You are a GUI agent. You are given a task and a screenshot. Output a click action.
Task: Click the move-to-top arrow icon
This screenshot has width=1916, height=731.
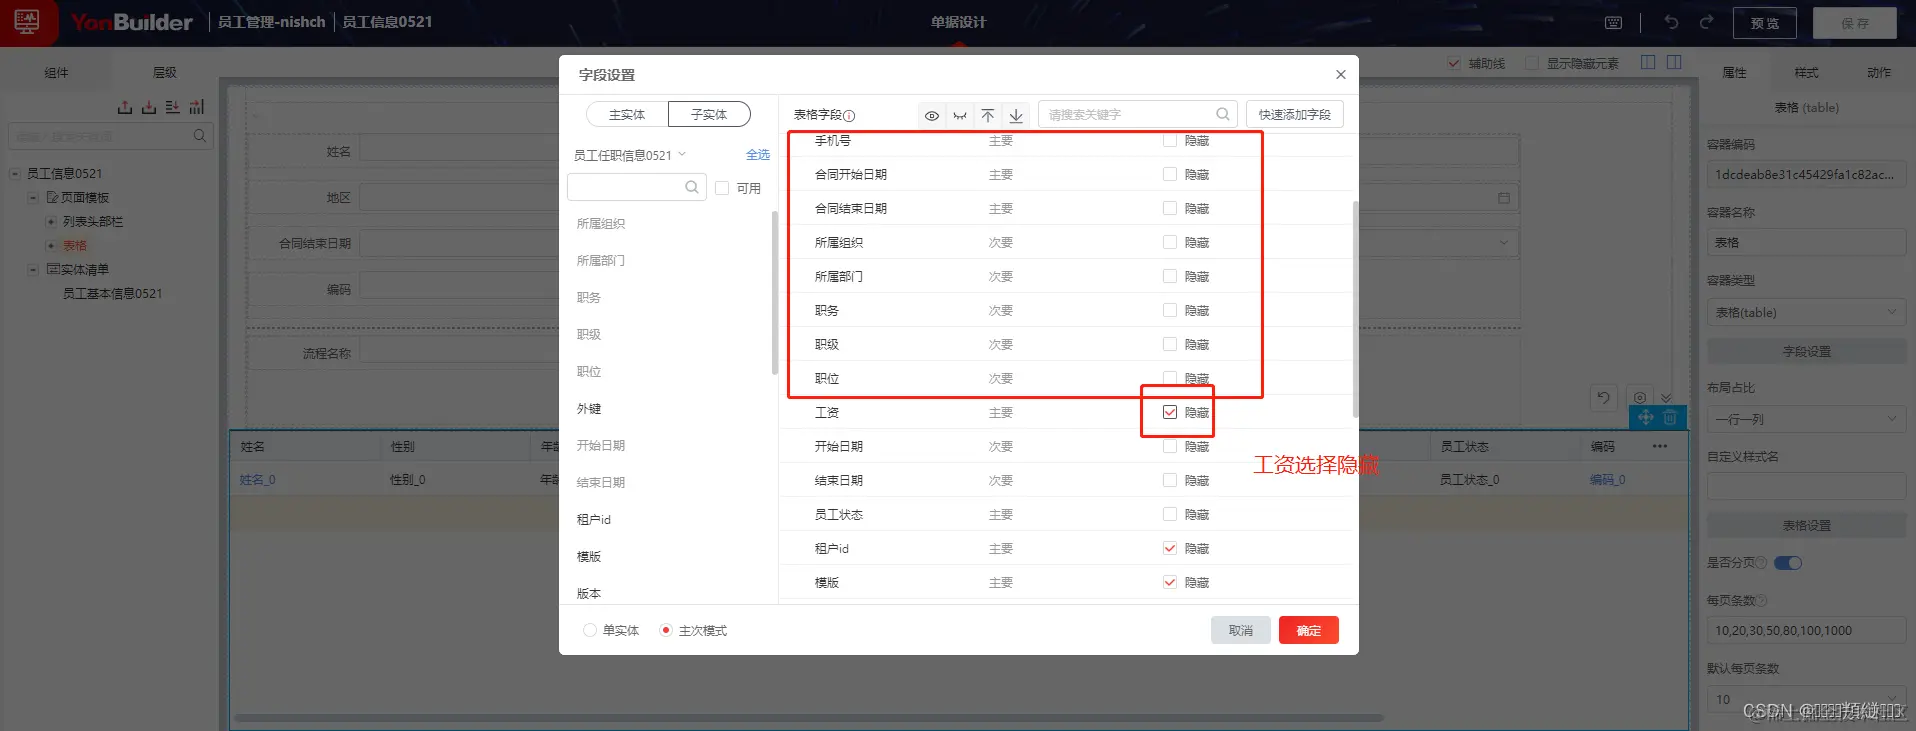[x=988, y=115]
